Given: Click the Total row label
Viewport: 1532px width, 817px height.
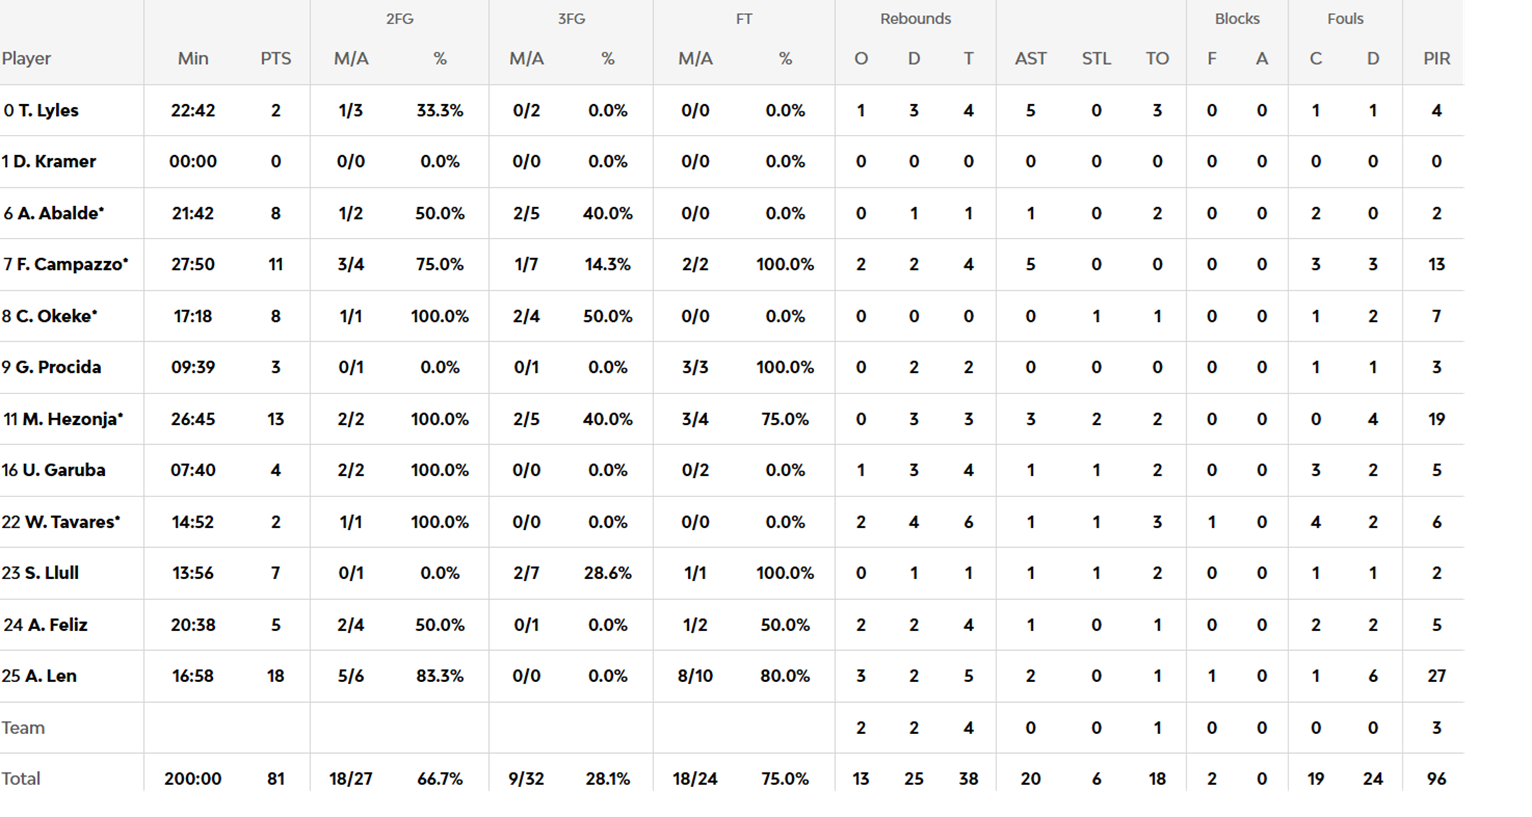Looking at the screenshot, I should (21, 779).
